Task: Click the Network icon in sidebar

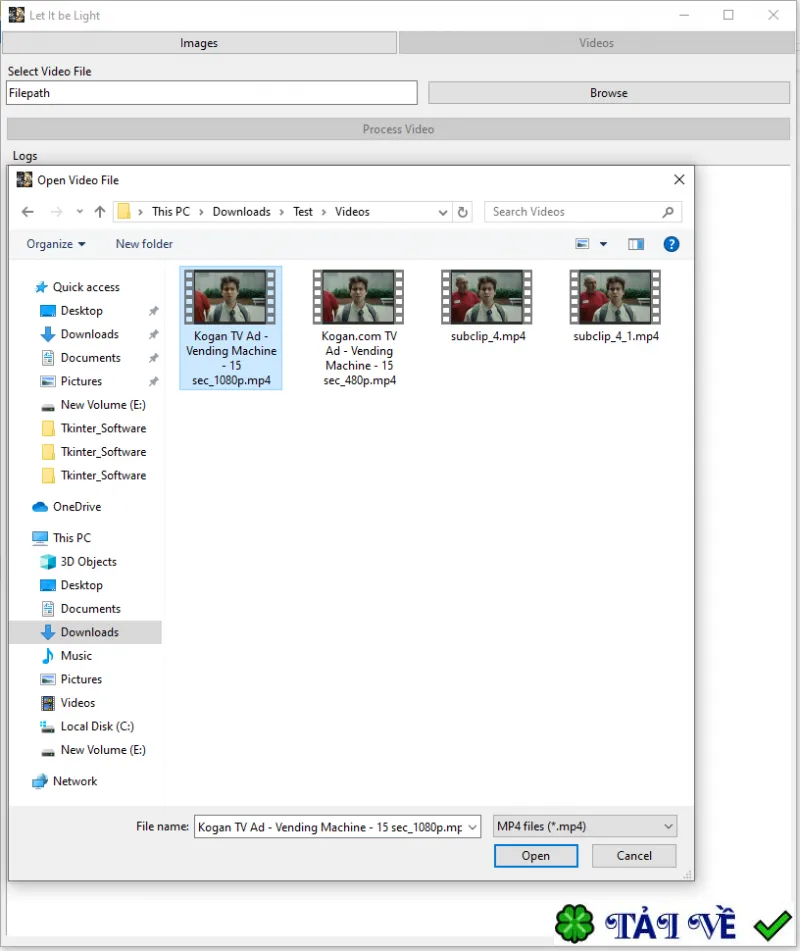Action: pyautogui.click(x=40, y=781)
